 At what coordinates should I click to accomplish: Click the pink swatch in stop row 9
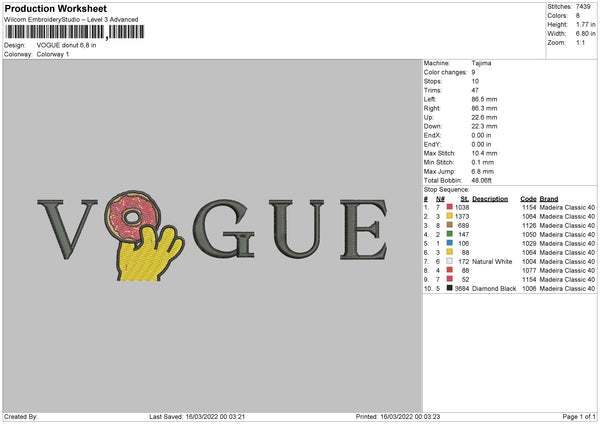[450, 279]
